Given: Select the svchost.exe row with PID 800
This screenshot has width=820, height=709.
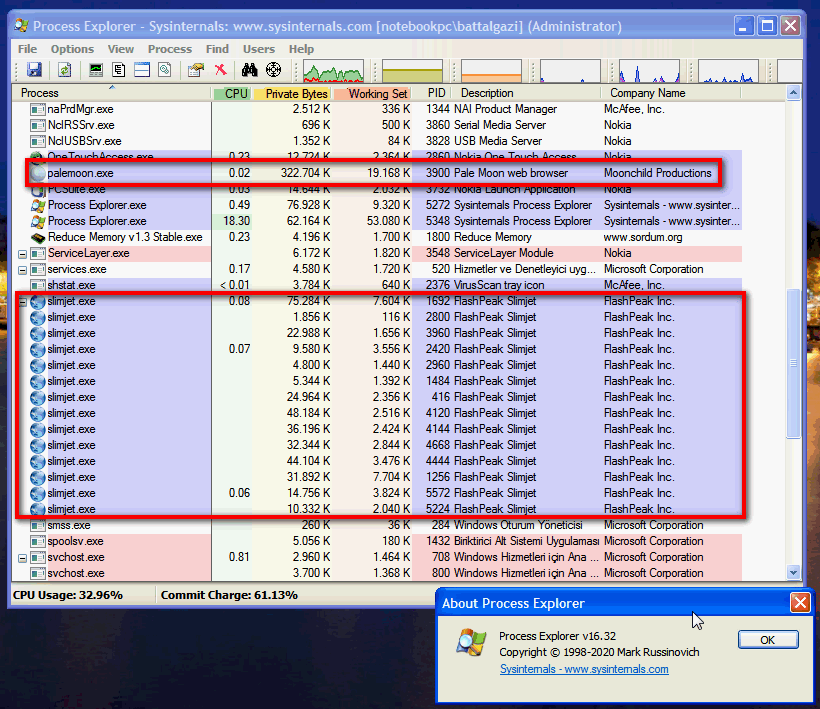Looking at the screenshot, I should 377,573.
